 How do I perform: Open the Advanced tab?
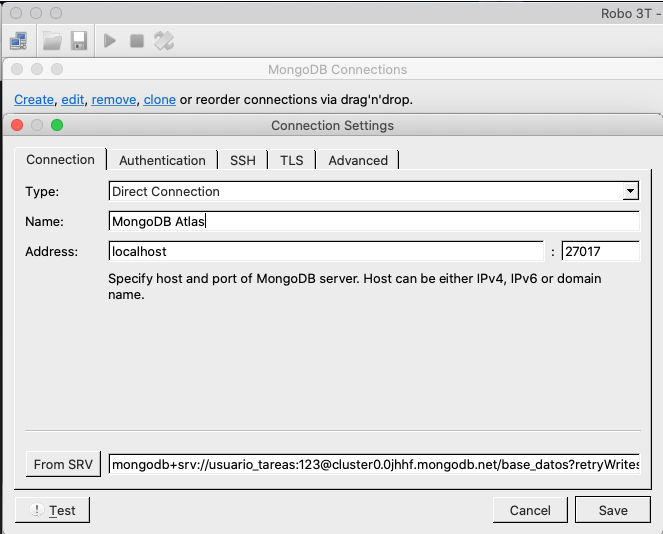point(358,160)
